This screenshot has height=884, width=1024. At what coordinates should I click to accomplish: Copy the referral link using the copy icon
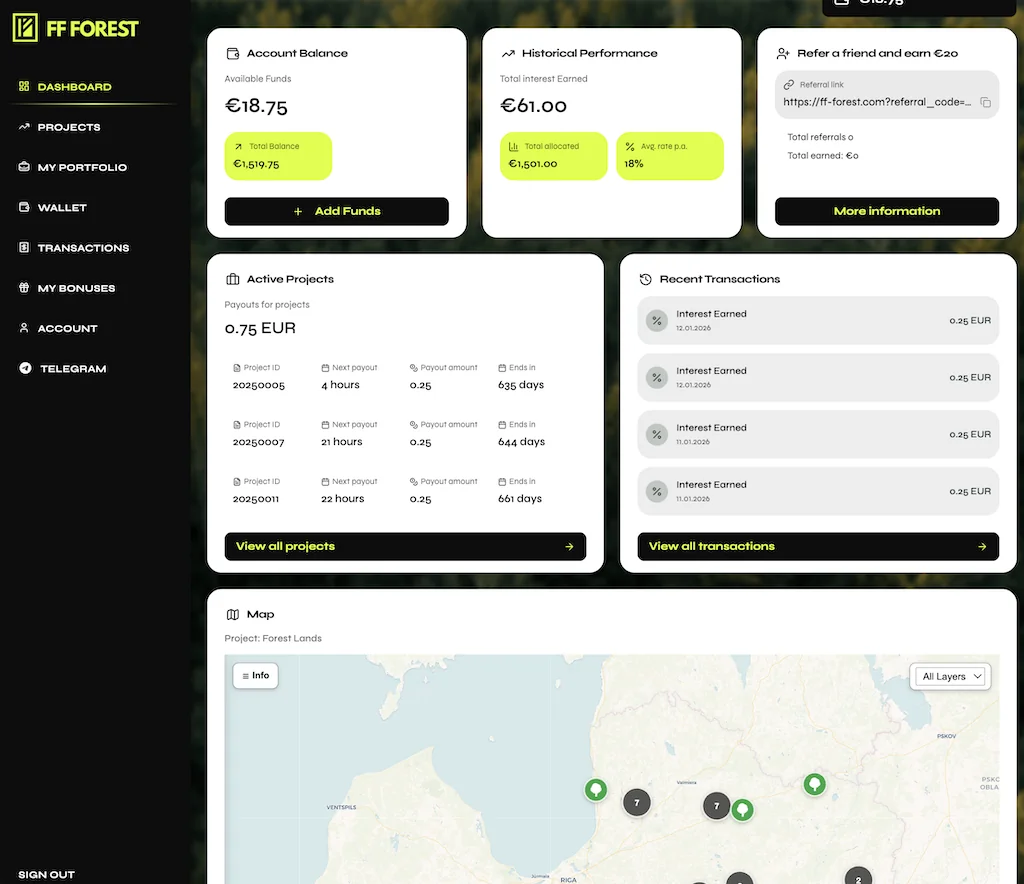coord(985,102)
